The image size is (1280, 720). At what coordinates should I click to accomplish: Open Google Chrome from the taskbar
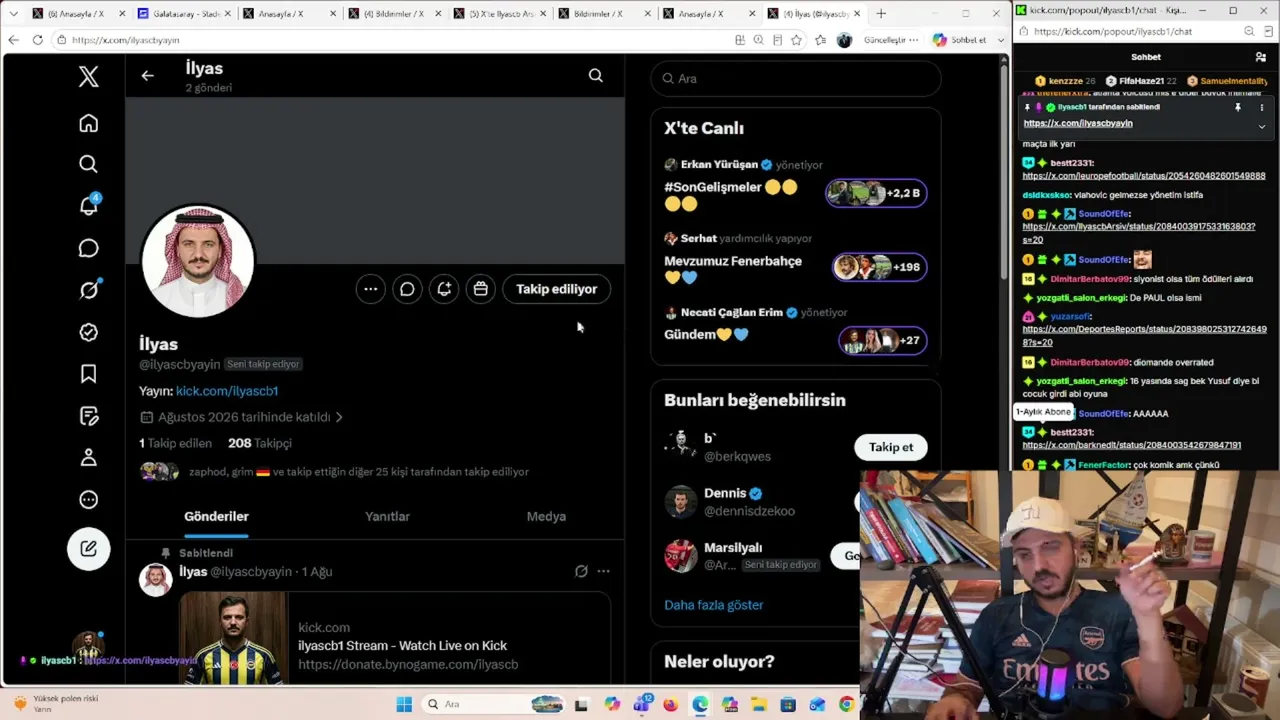(x=846, y=704)
